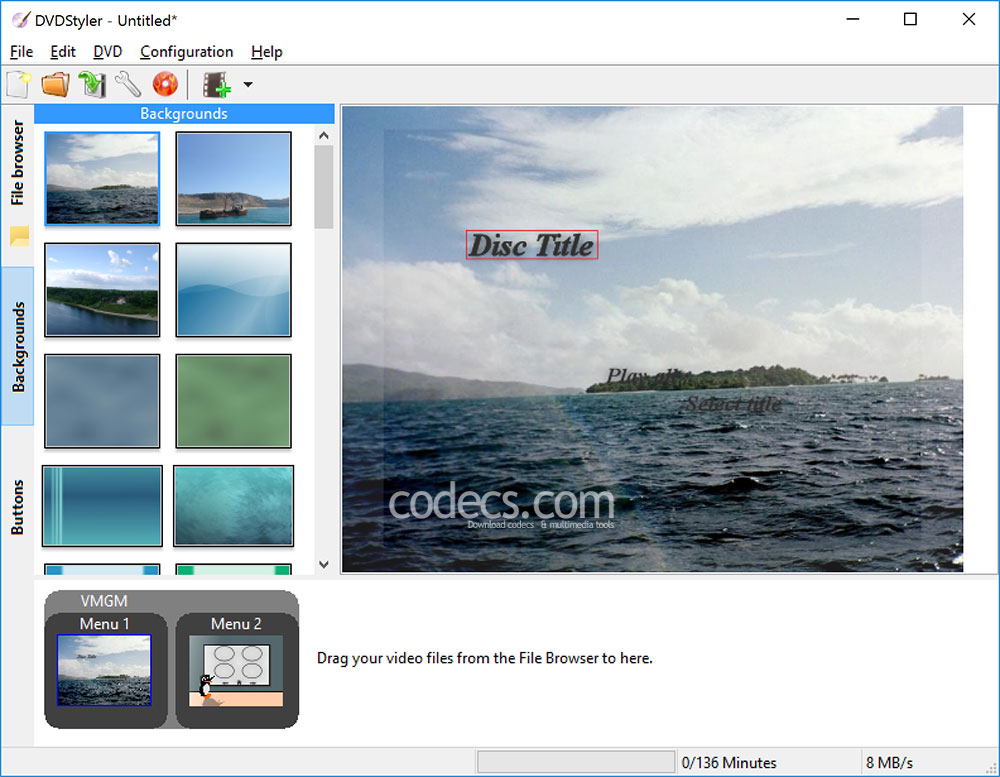Open DVD options with the wrench icon
The width and height of the screenshot is (1000, 777).
click(128, 84)
